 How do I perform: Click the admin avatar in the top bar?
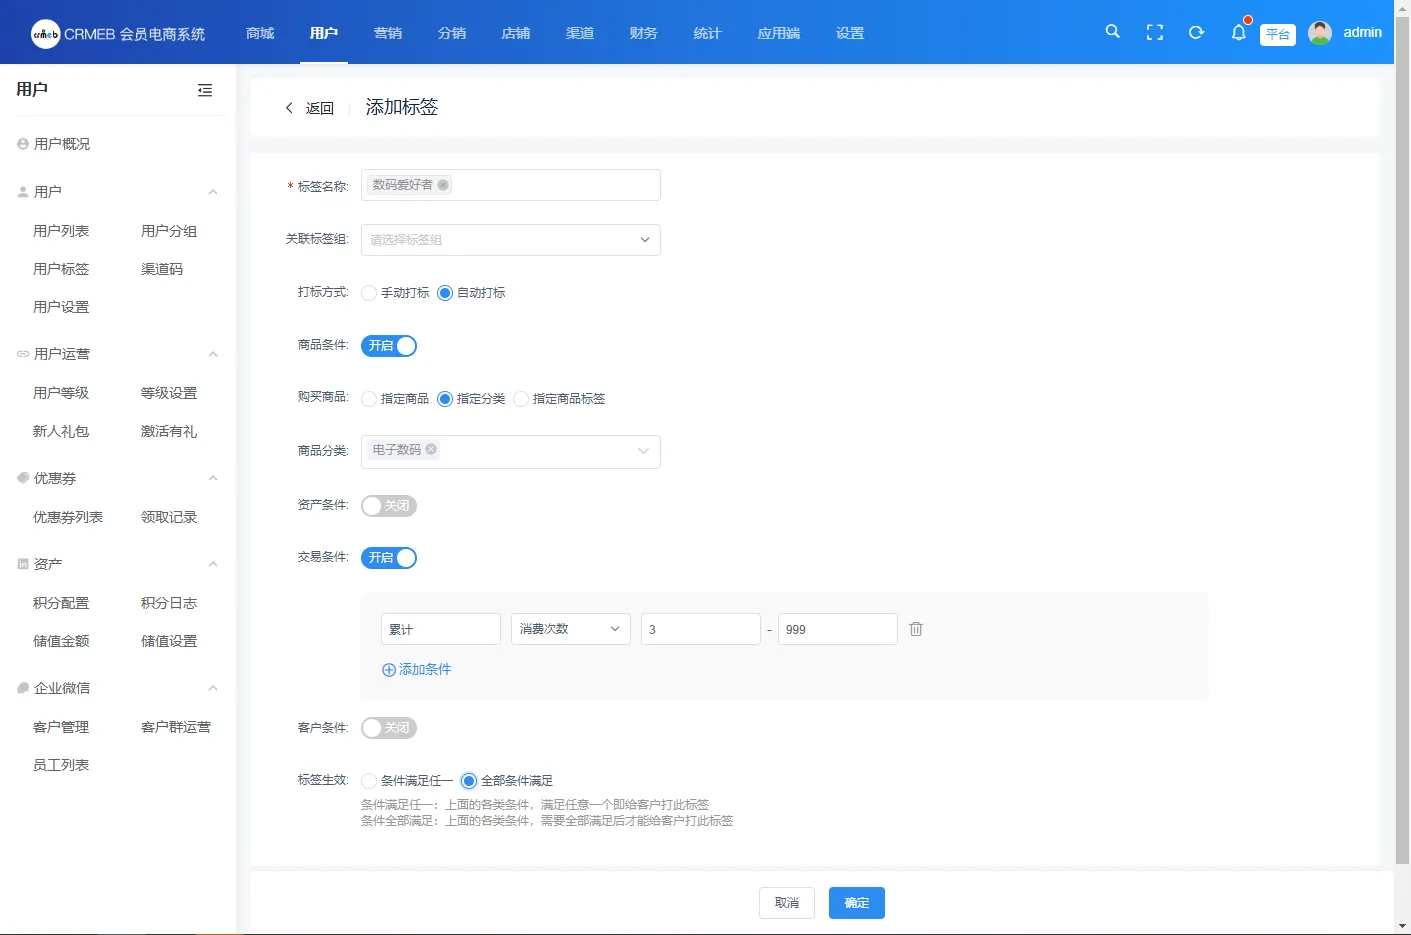coord(1319,32)
